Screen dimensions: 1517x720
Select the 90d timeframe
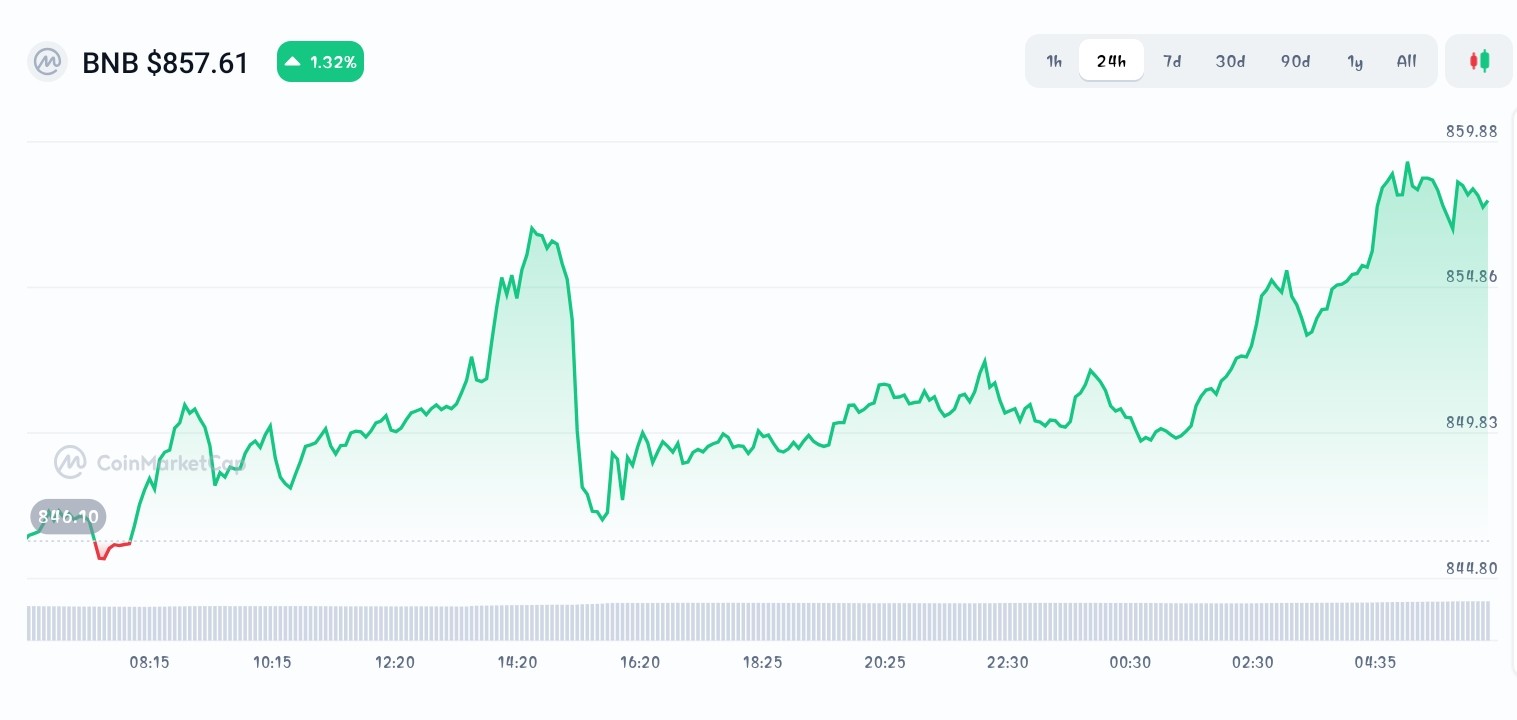tap(1295, 61)
